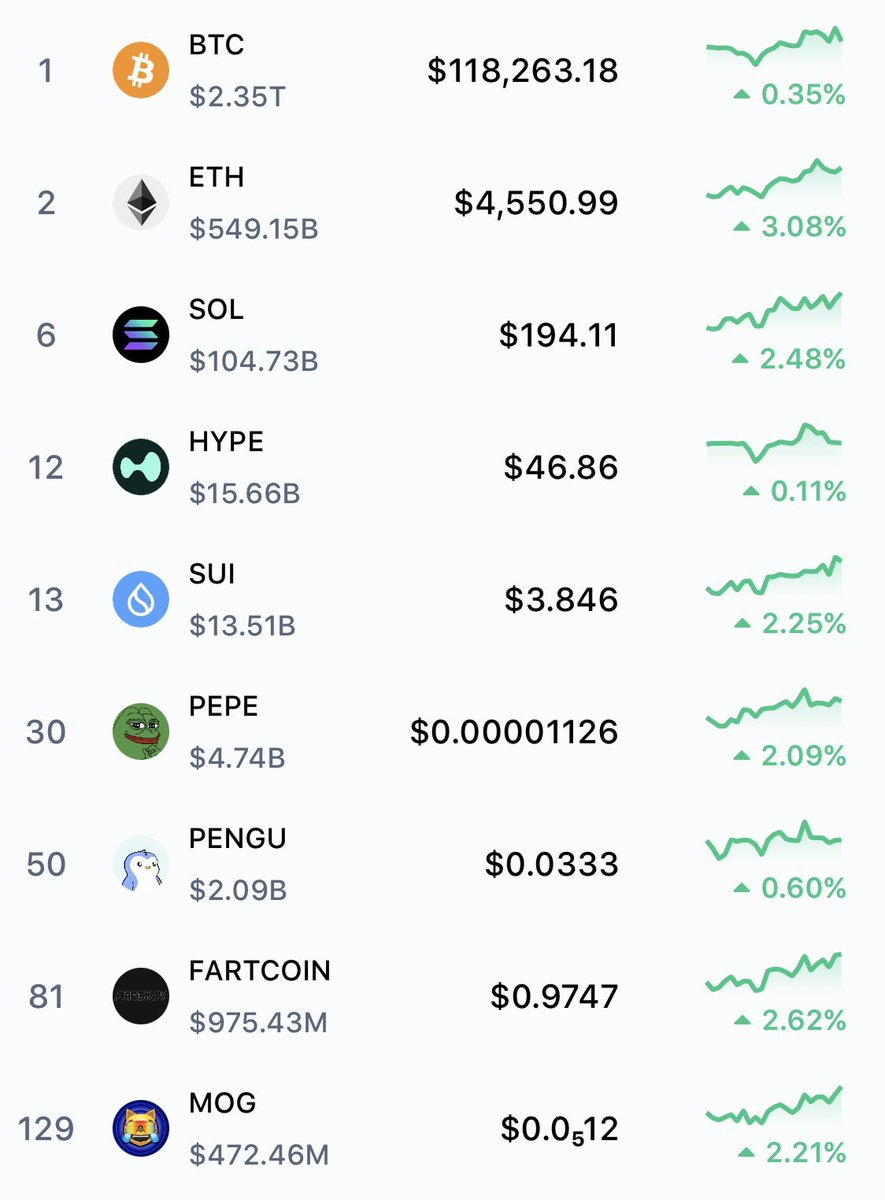
Task: Select the MOG cat face icon
Action: [141, 1128]
